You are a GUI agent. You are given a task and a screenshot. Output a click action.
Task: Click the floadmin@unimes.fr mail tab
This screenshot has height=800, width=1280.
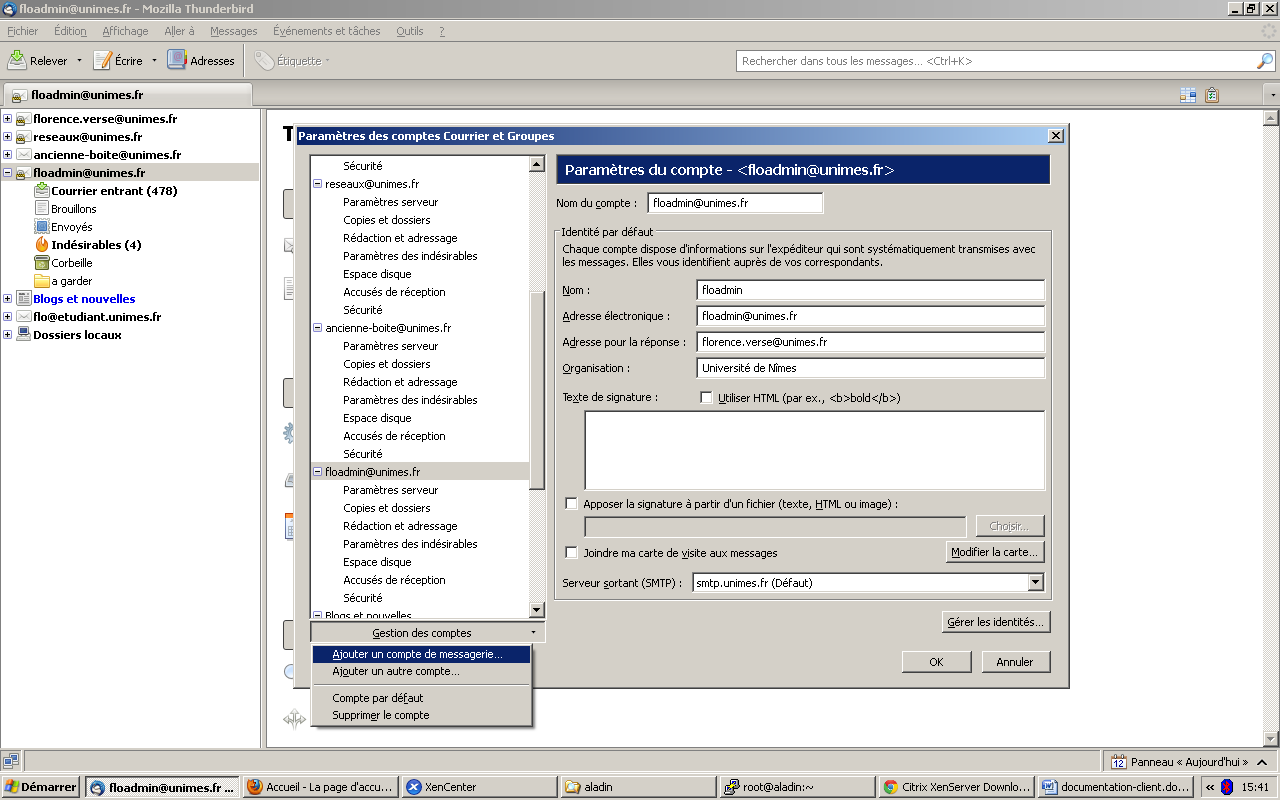point(126,95)
